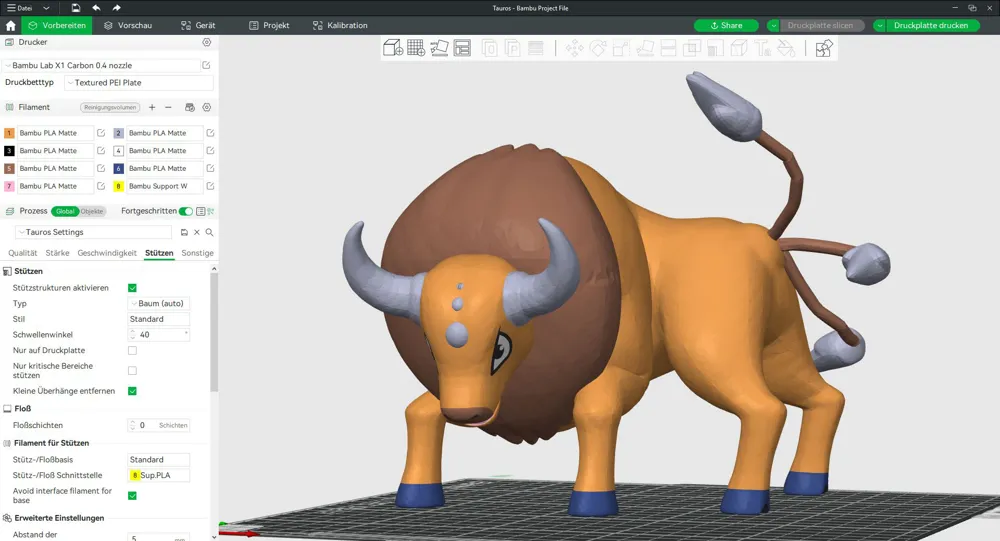Discard Tauros Settings changes with X icon
This screenshot has width=1000, height=541.
[196, 232]
